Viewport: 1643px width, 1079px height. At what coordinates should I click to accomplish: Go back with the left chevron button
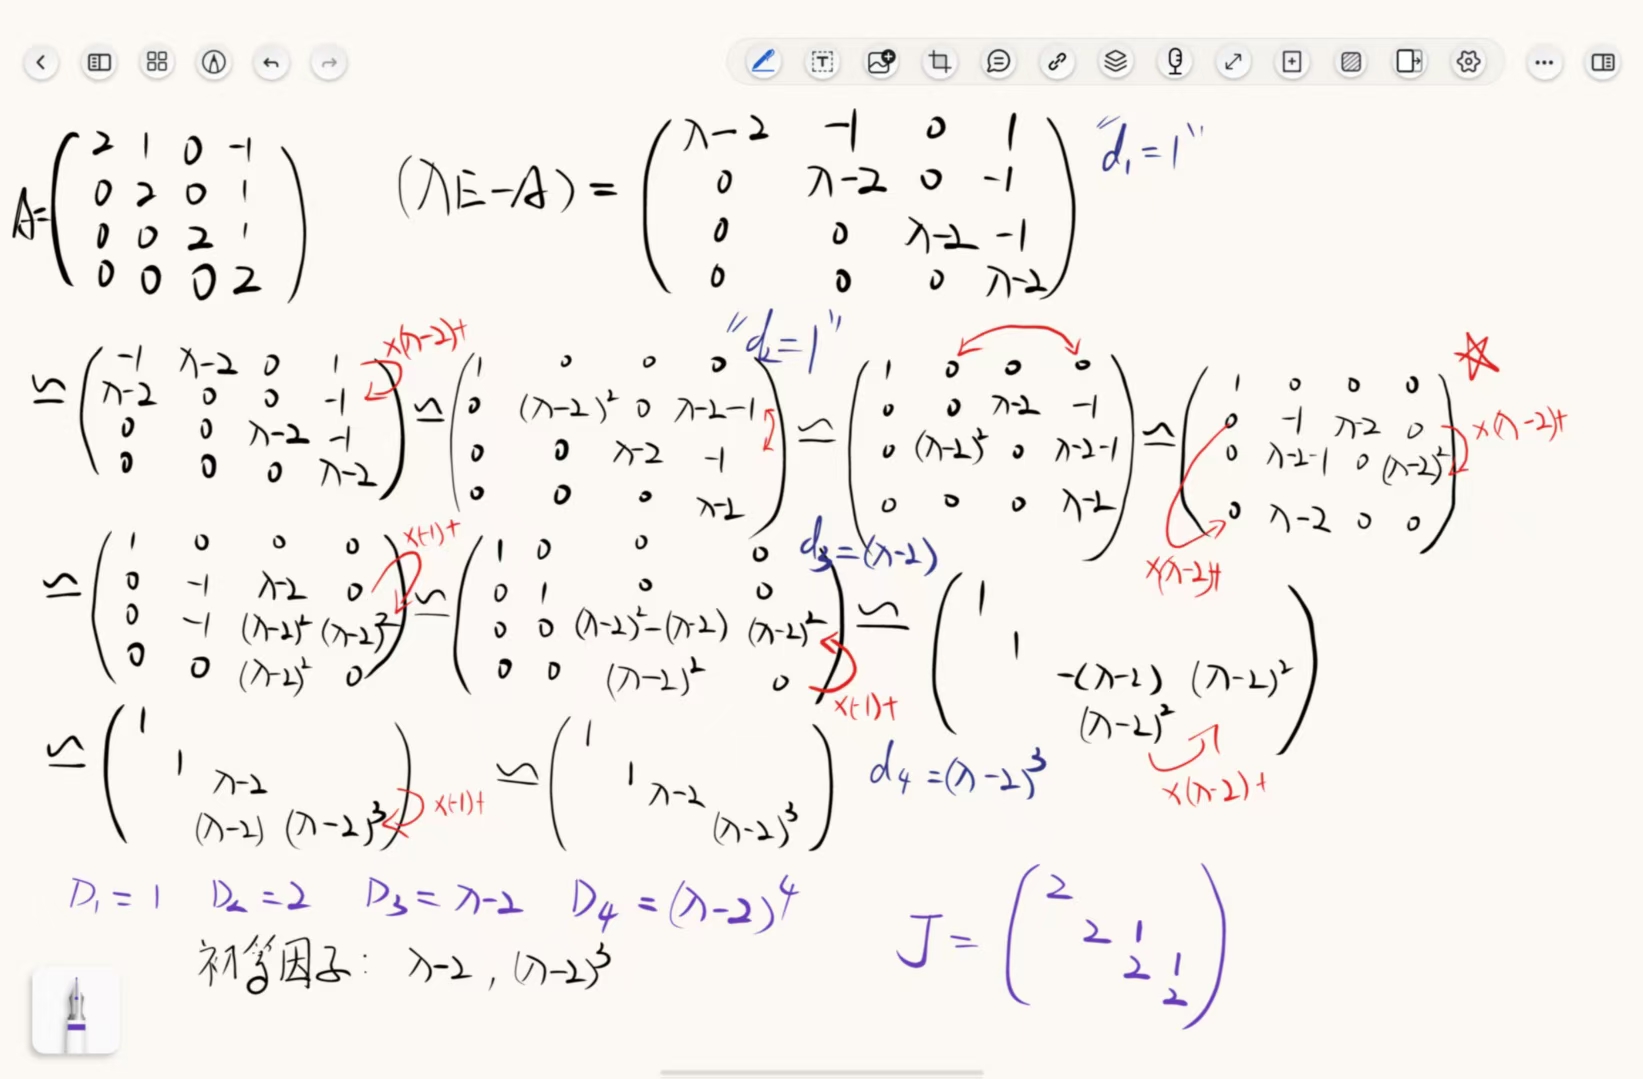click(41, 63)
